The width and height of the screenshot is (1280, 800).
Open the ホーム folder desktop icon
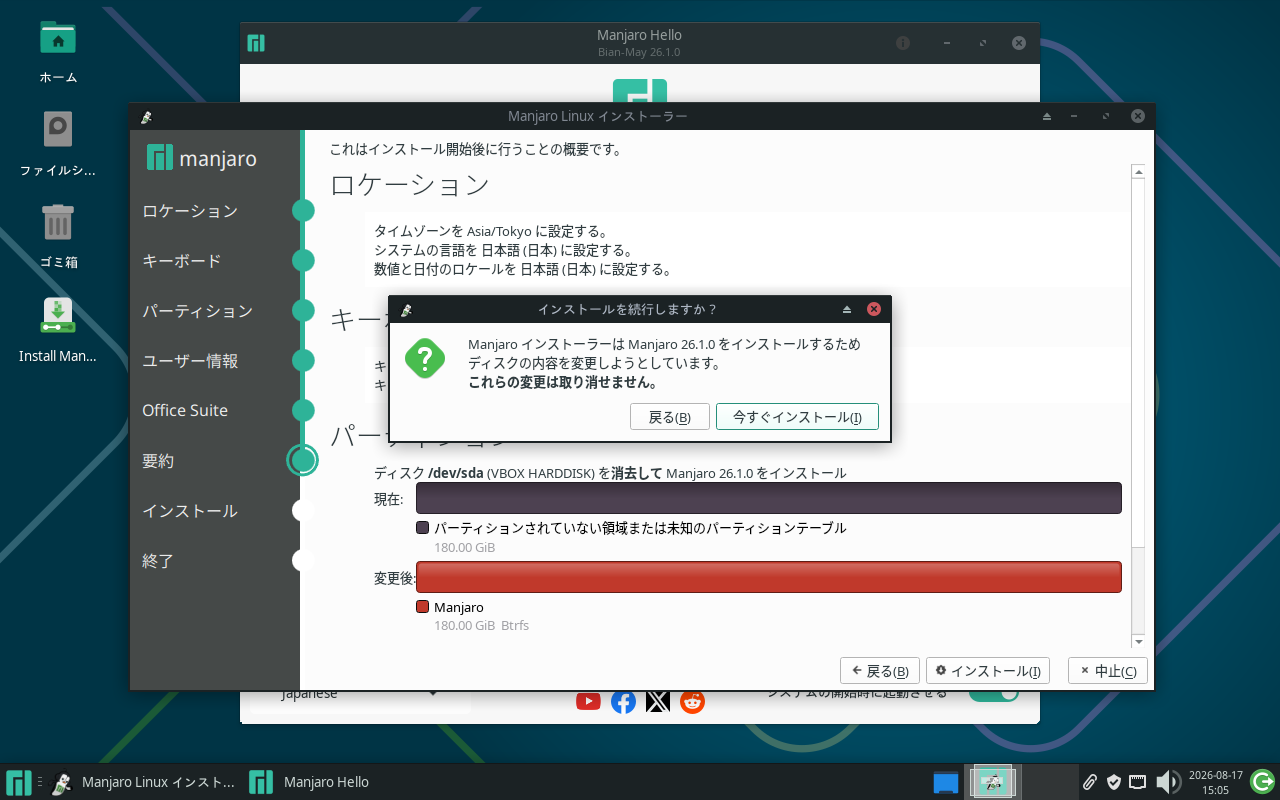58,40
